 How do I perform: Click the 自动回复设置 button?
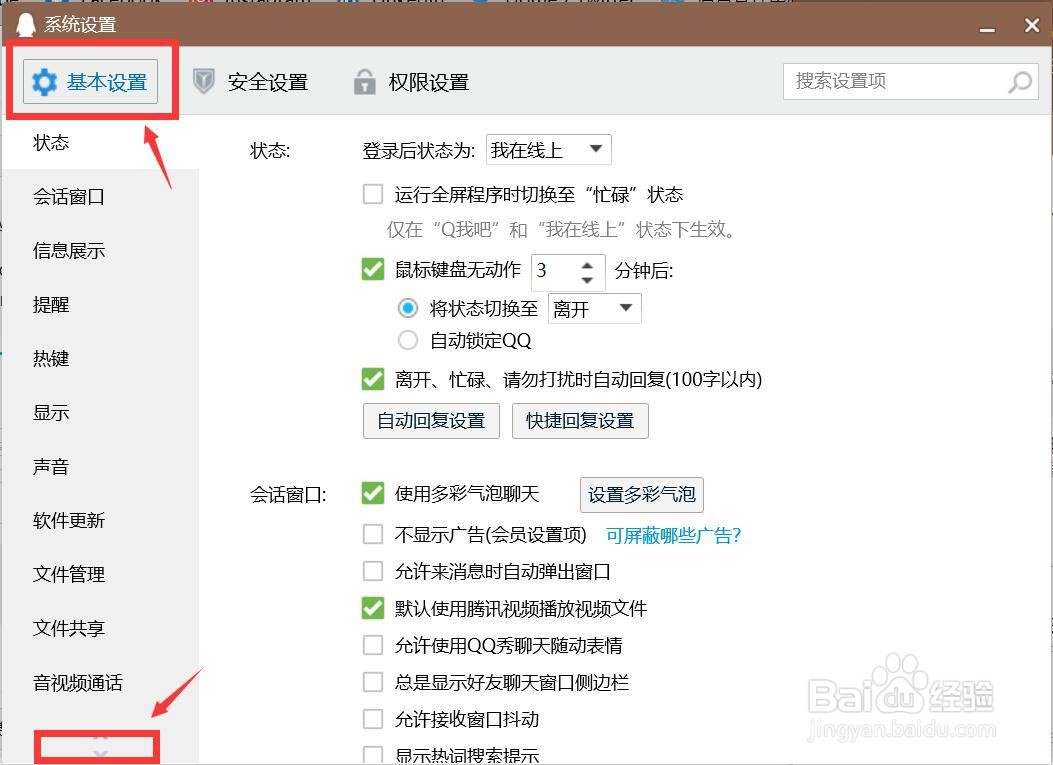[x=431, y=421]
